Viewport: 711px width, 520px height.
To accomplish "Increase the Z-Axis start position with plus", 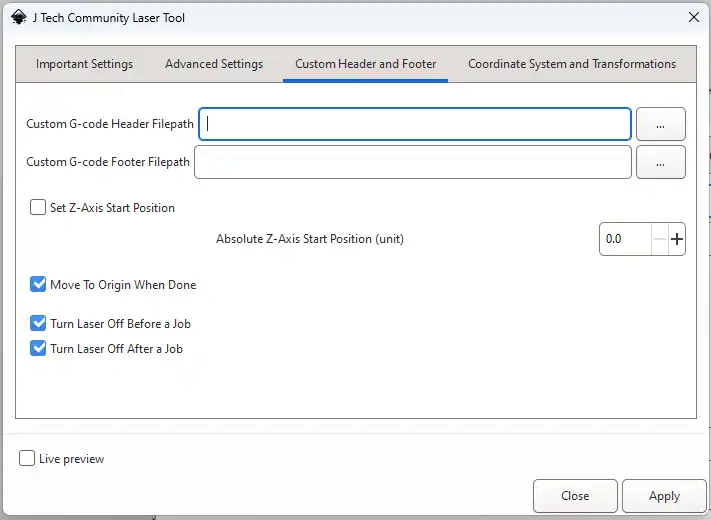I will click(677, 239).
